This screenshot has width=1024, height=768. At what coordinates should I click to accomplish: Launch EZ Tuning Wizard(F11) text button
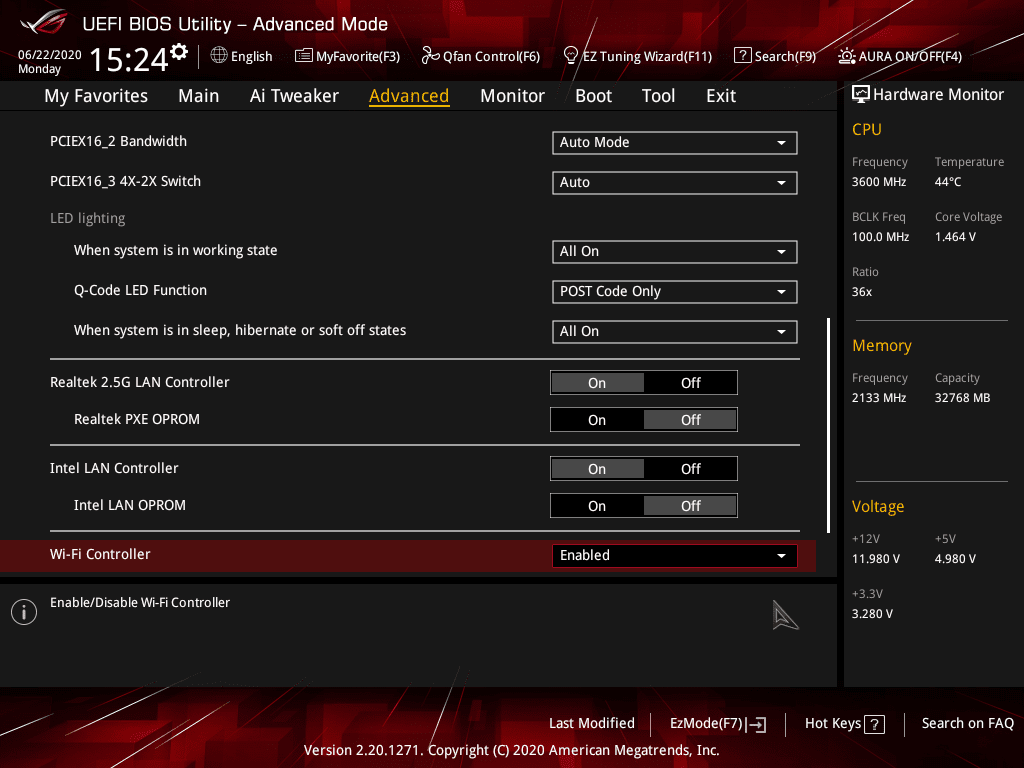pyautogui.click(x=647, y=56)
